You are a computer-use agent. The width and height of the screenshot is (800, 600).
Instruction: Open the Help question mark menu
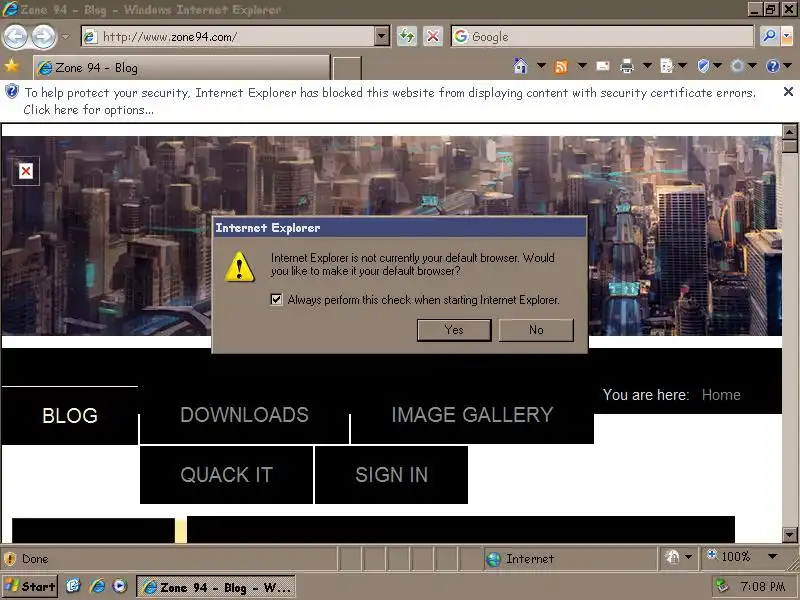(773, 66)
